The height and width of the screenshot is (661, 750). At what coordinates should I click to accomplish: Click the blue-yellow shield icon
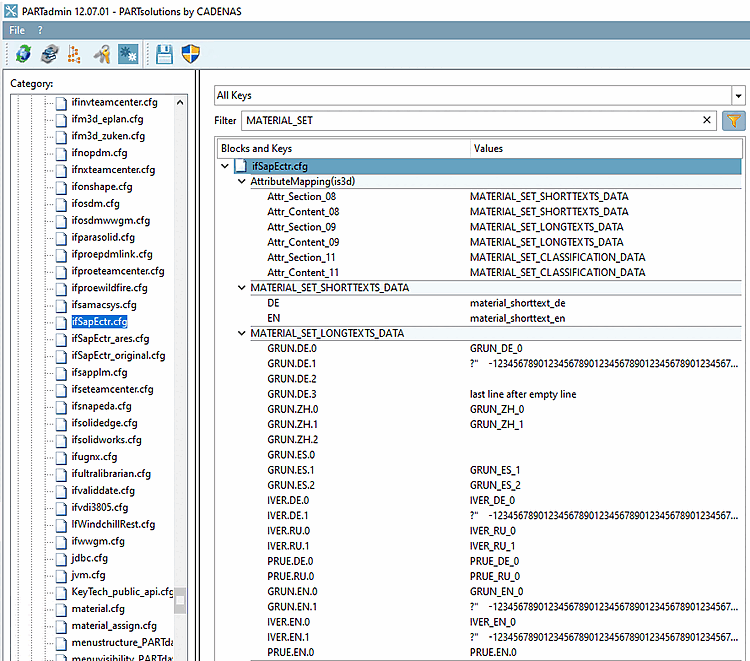click(x=190, y=55)
